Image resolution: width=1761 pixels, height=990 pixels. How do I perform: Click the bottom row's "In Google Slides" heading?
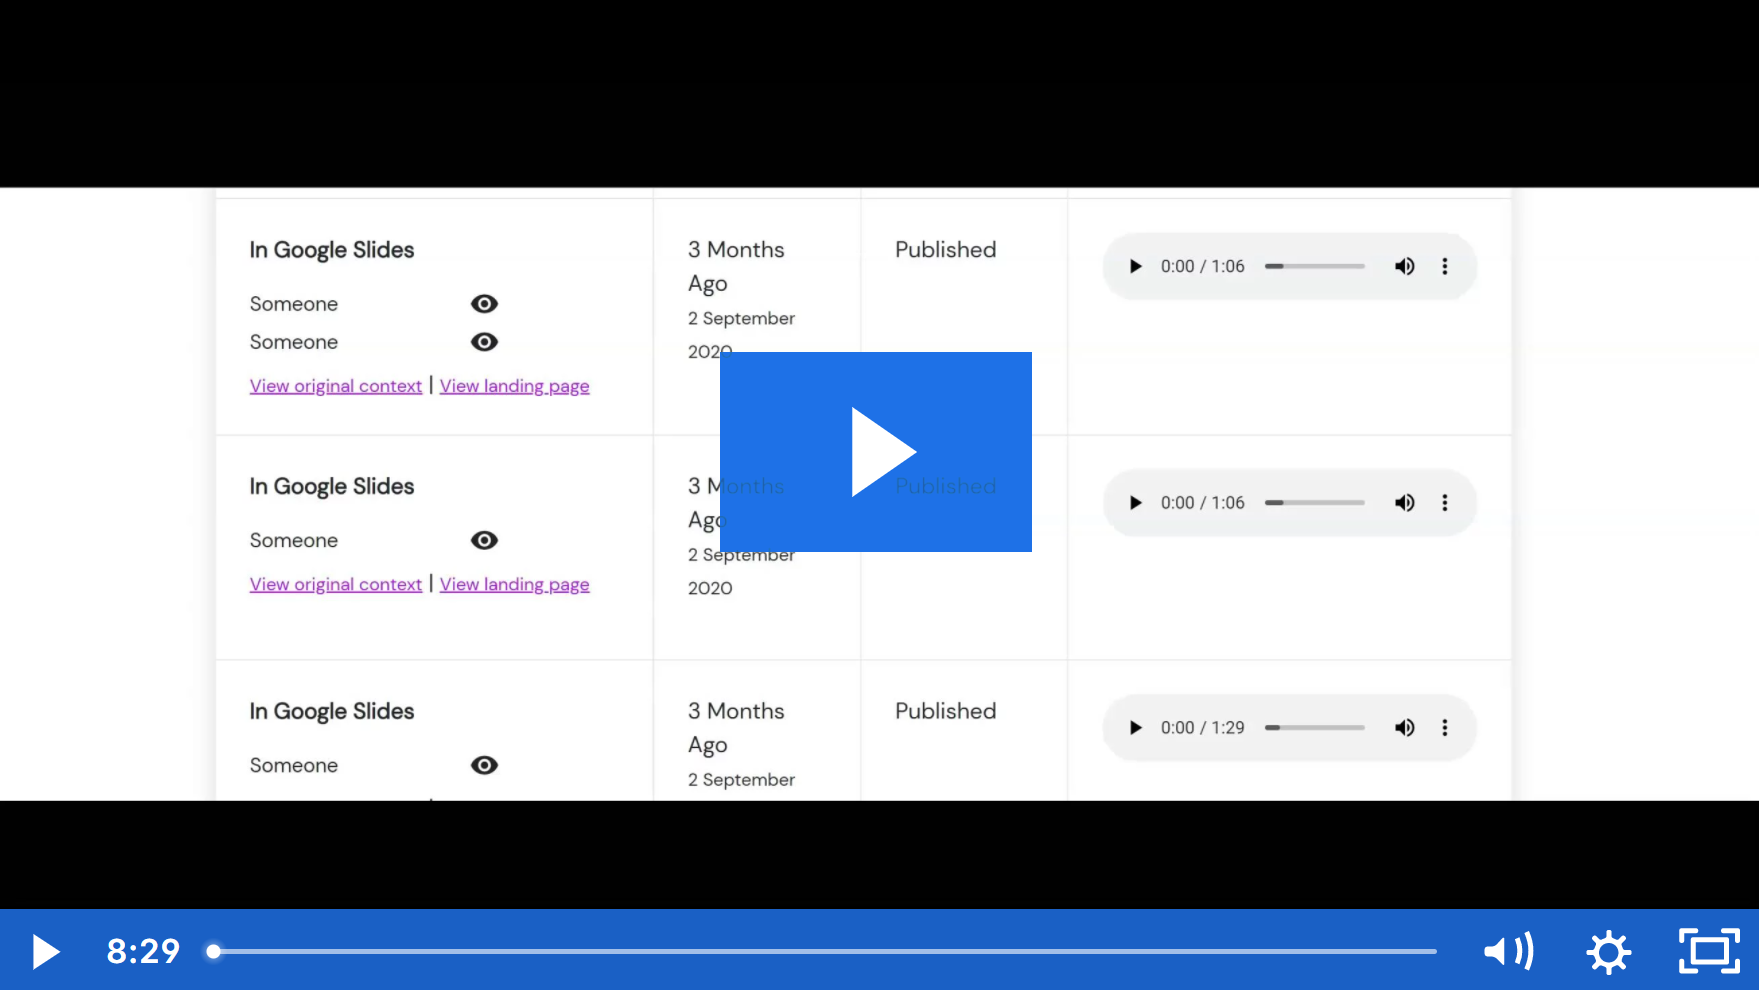tap(332, 712)
